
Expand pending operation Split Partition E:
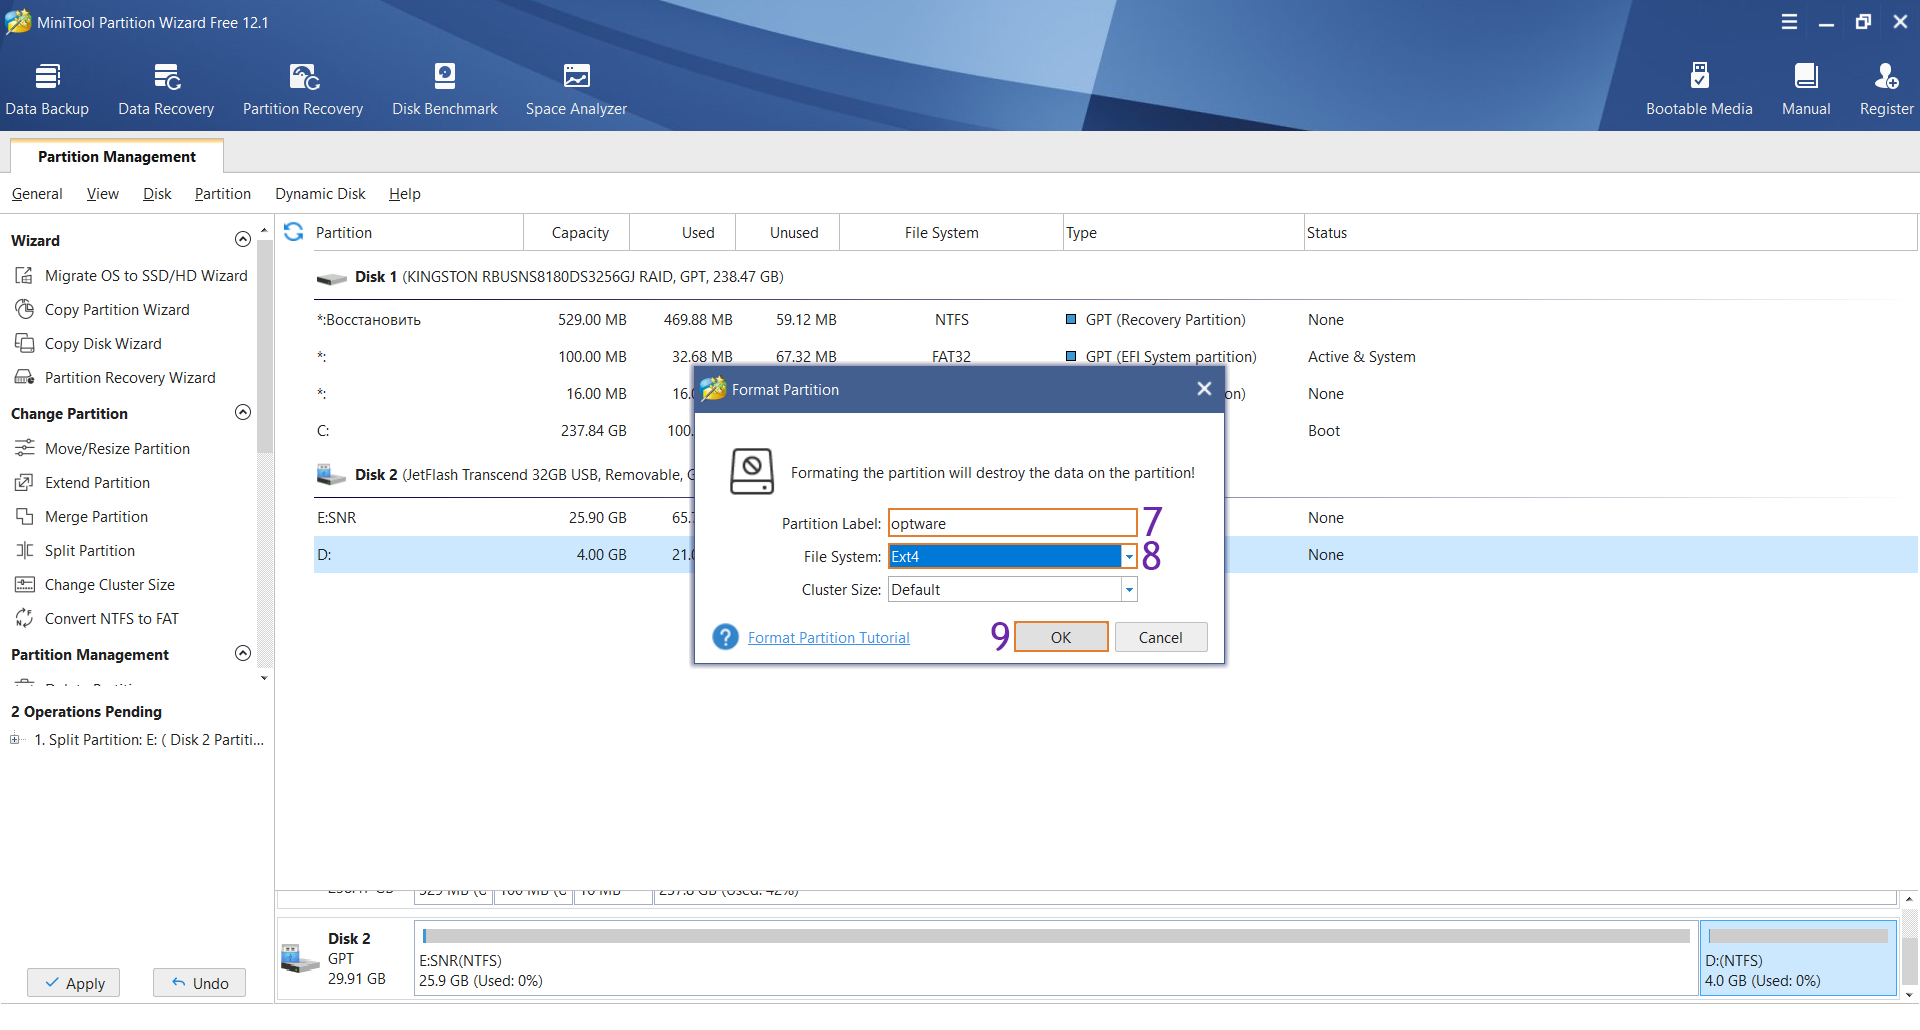pos(15,740)
